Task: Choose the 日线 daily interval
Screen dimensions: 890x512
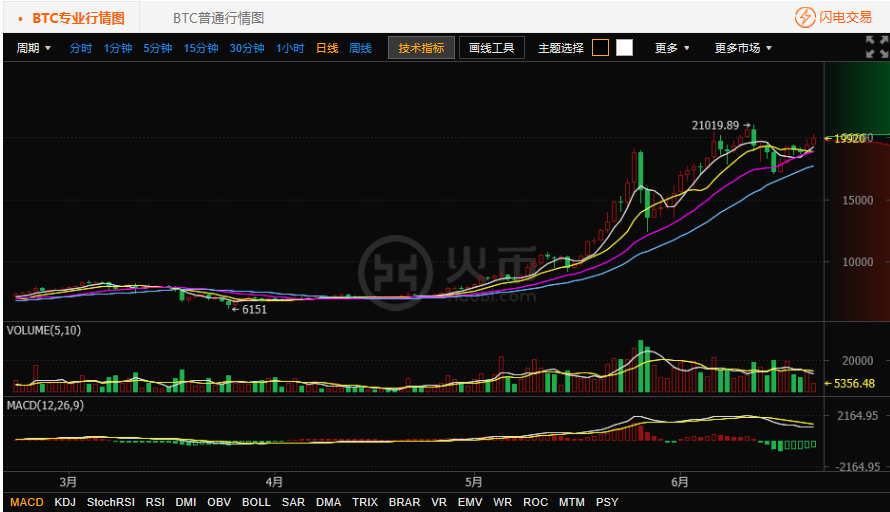Action: click(327, 48)
